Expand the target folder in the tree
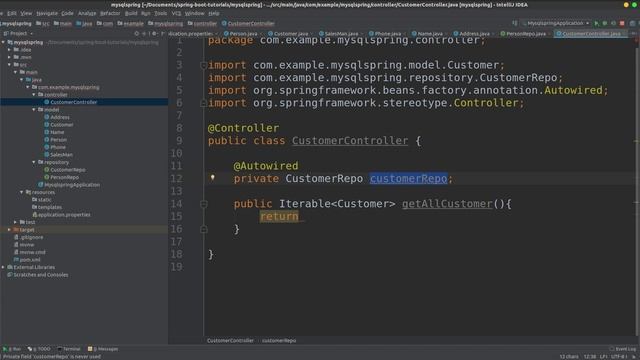Viewport: 640px width, 360px height. click(x=9, y=230)
